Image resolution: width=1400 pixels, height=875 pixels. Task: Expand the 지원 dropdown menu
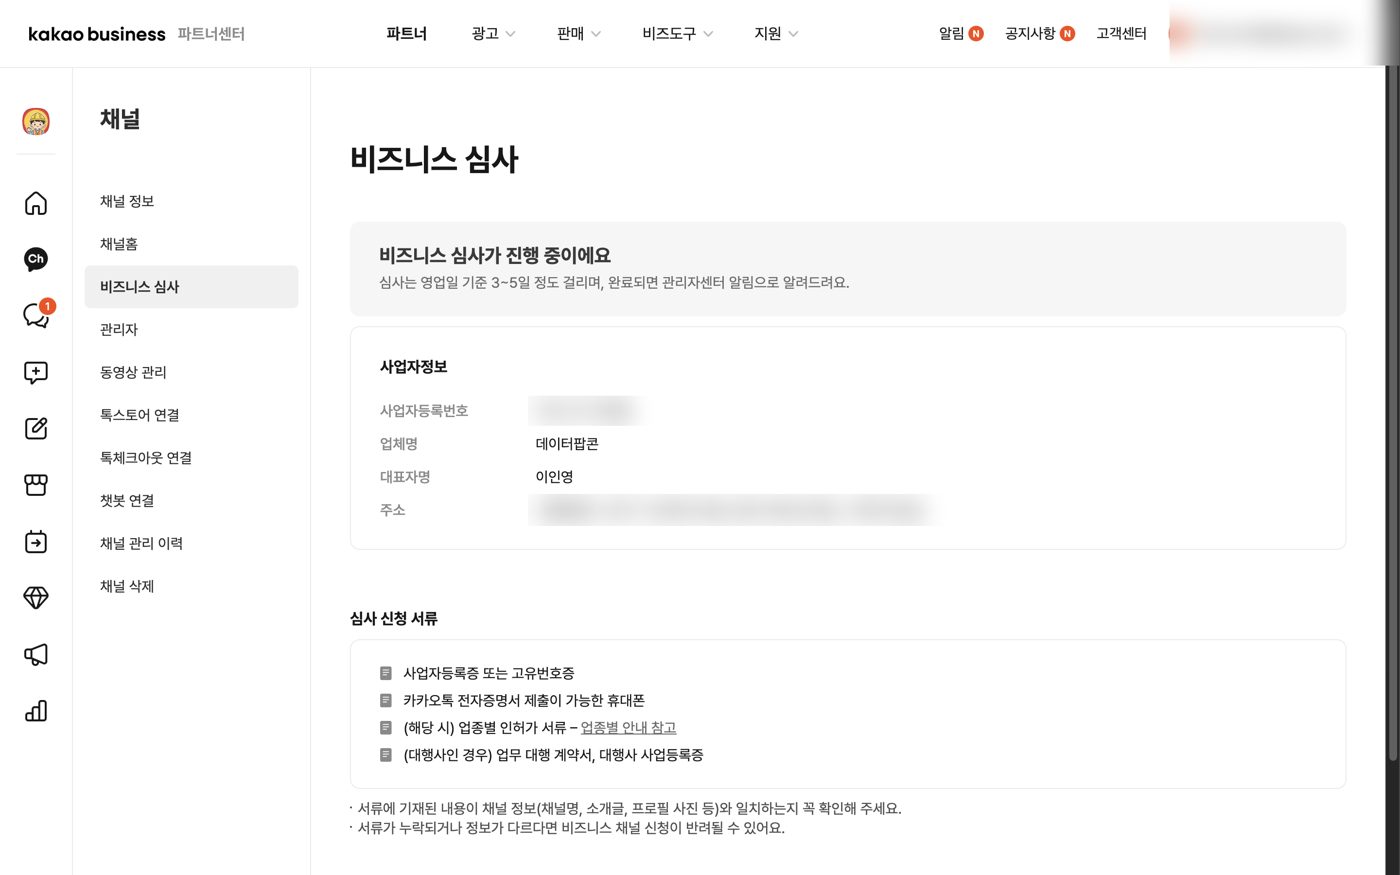tap(776, 34)
